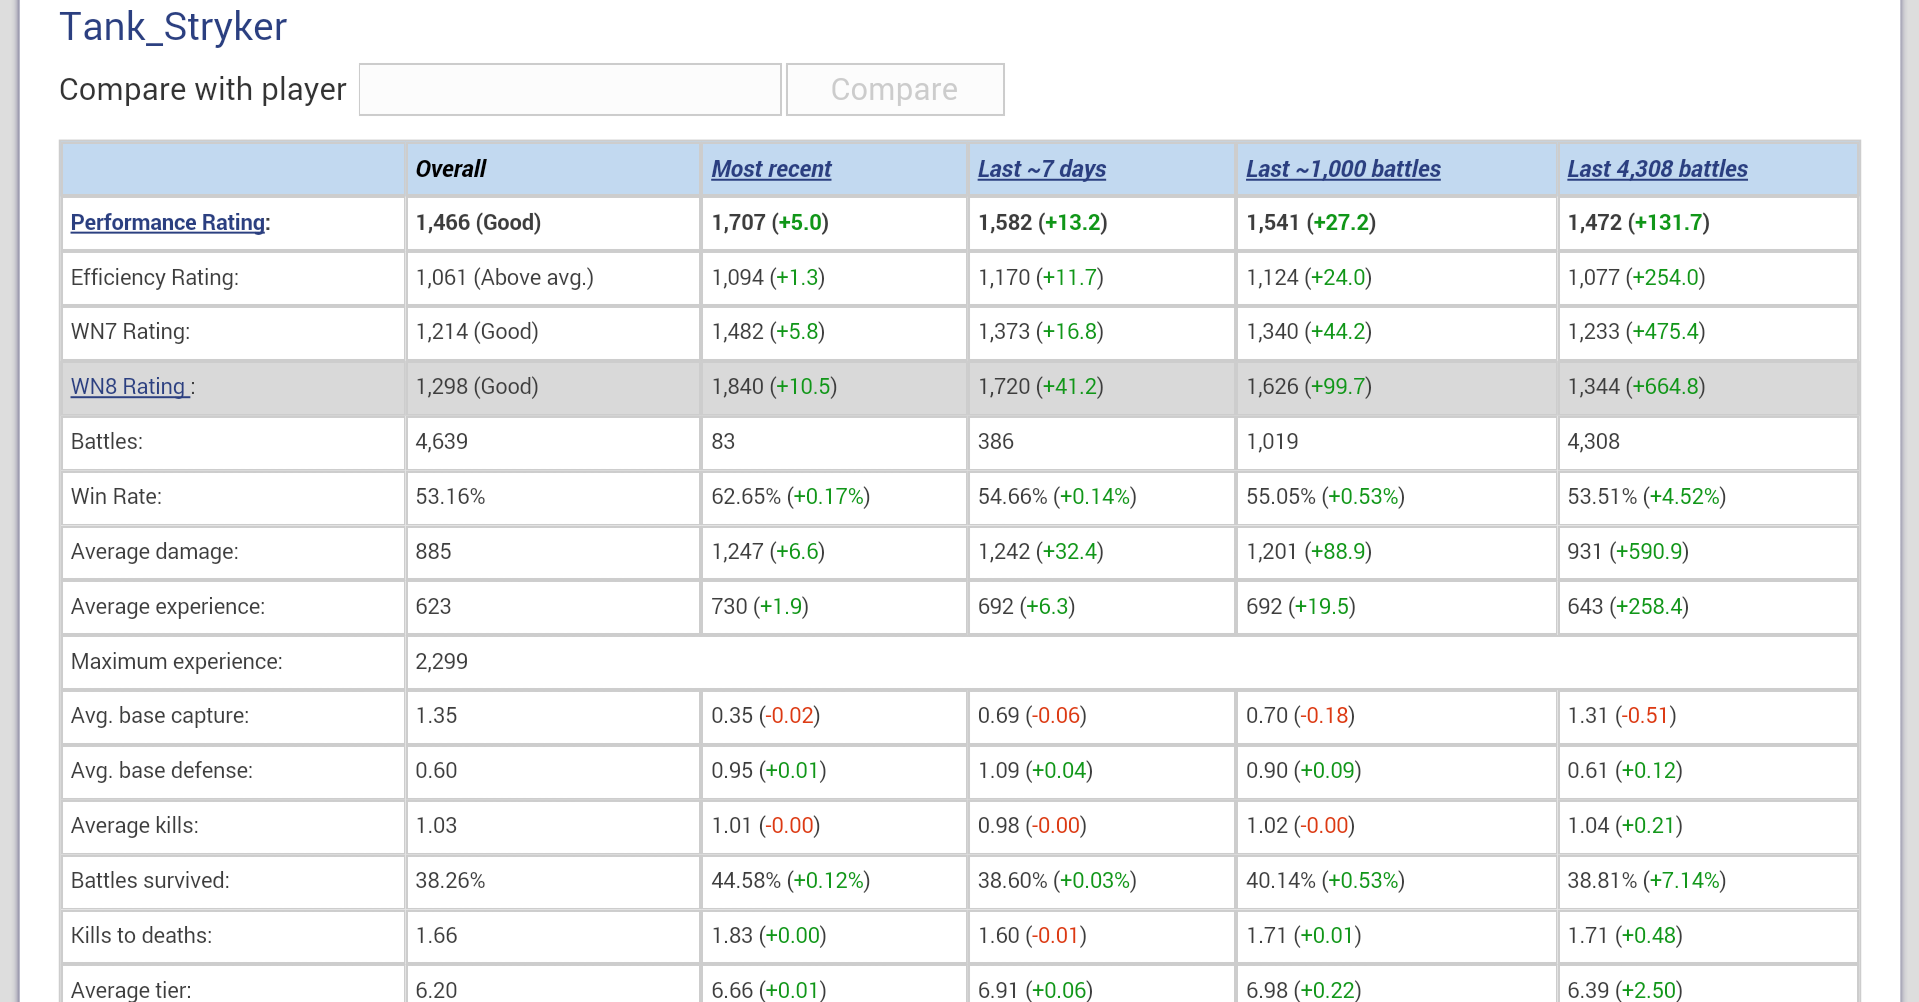Image resolution: width=1919 pixels, height=1002 pixels.
Task: Click the Average damage row label
Action: pos(155,551)
